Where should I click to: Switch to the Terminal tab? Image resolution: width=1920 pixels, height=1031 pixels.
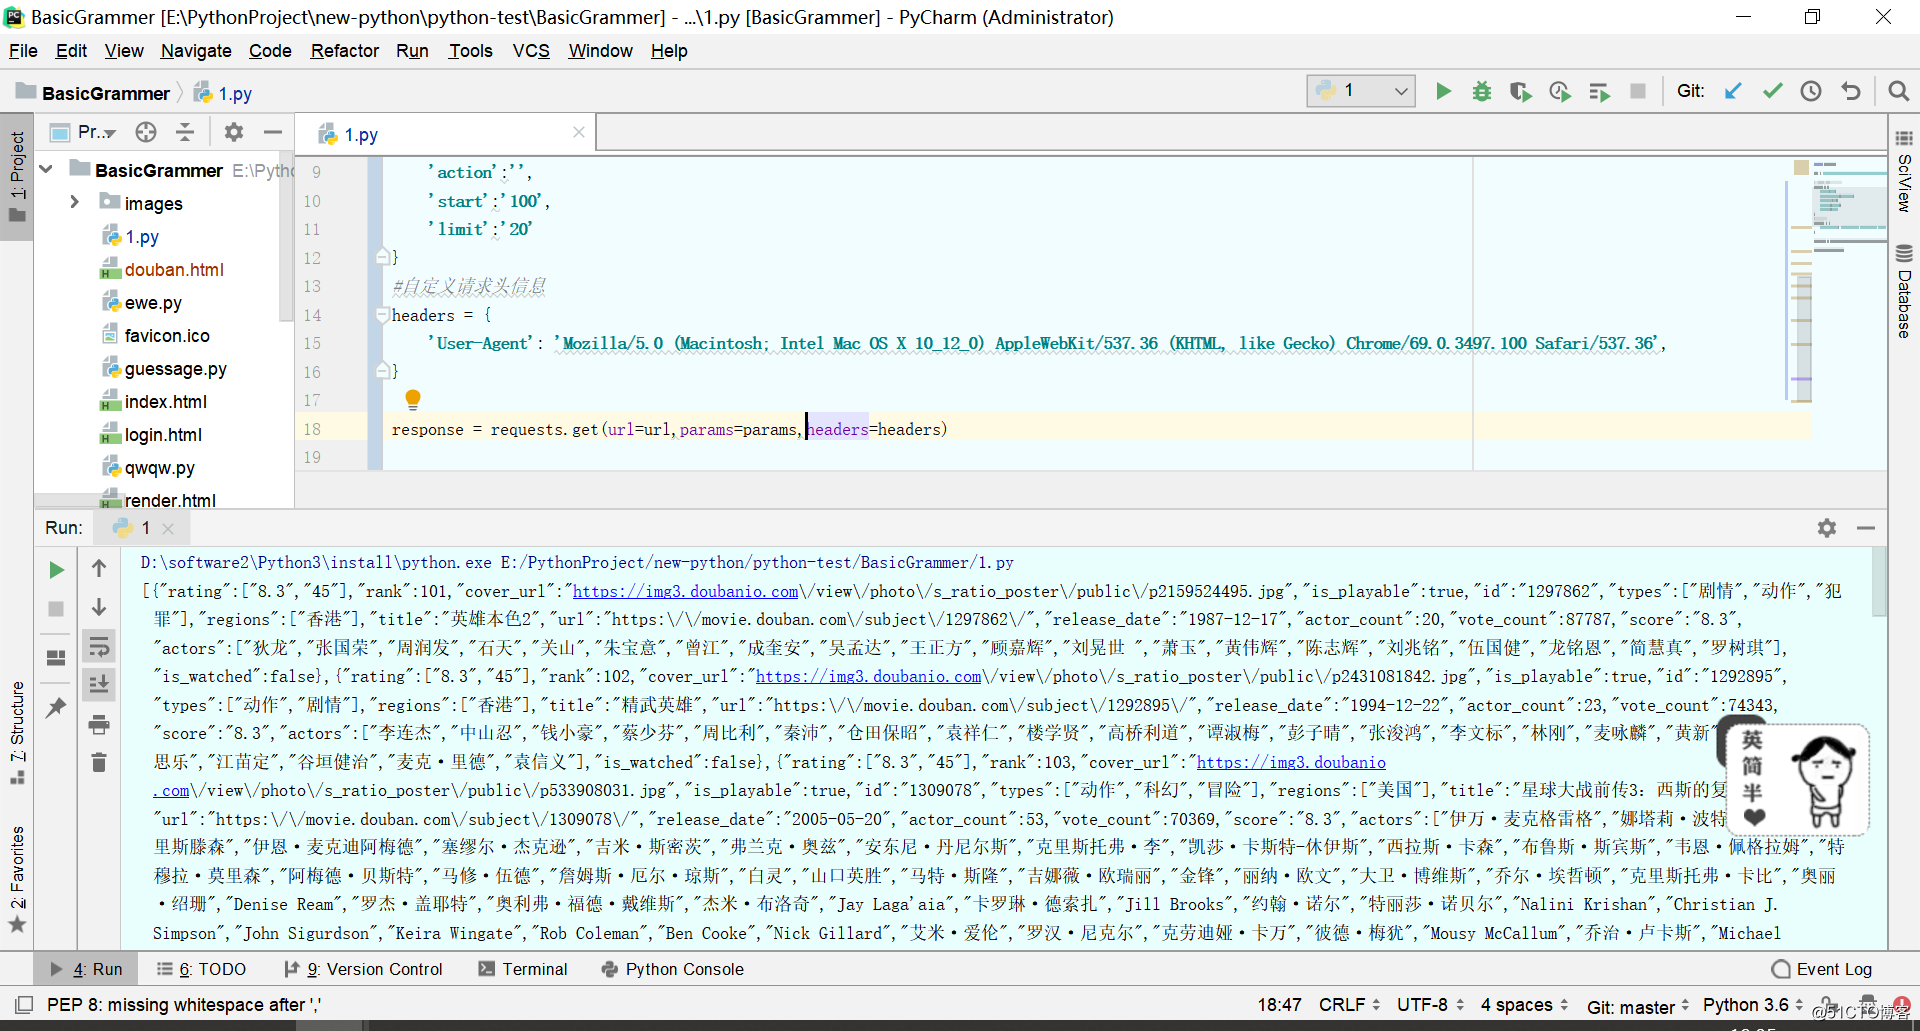click(x=523, y=969)
